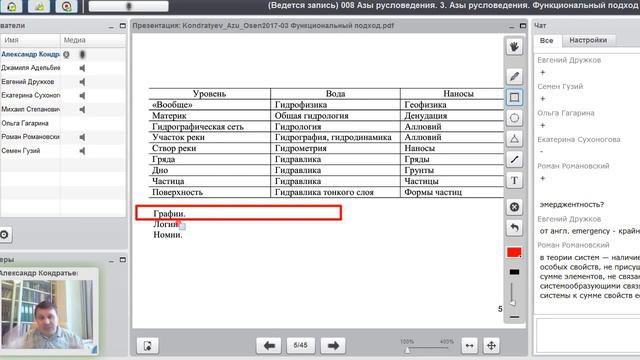Select the pencil drawing tool
This screenshot has height=360, width=640.
click(514, 76)
